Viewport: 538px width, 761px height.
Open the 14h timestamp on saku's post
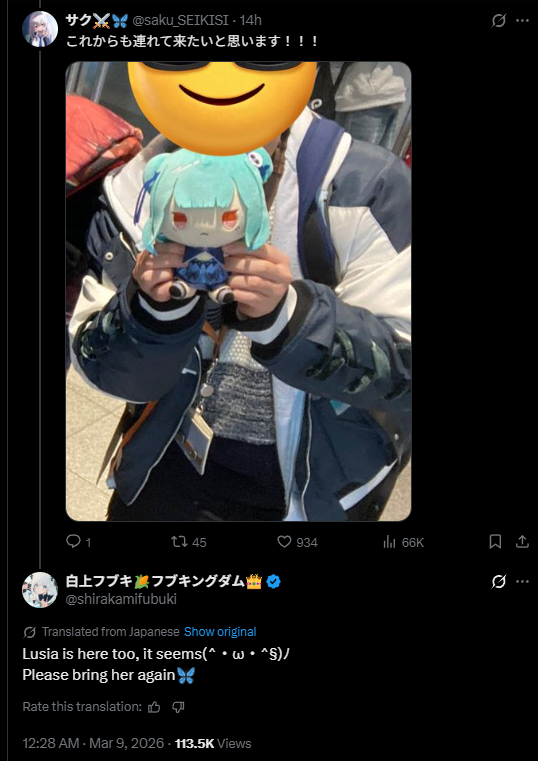coord(251,20)
